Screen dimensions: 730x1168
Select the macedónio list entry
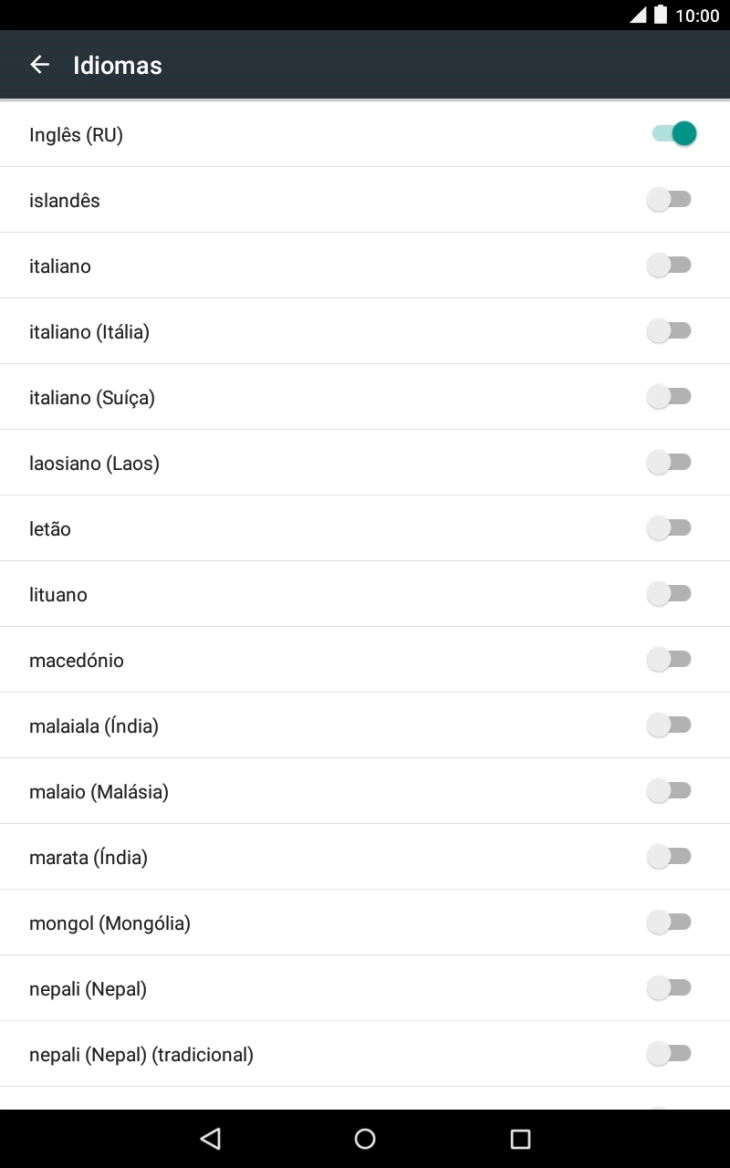(x=77, y=660)
